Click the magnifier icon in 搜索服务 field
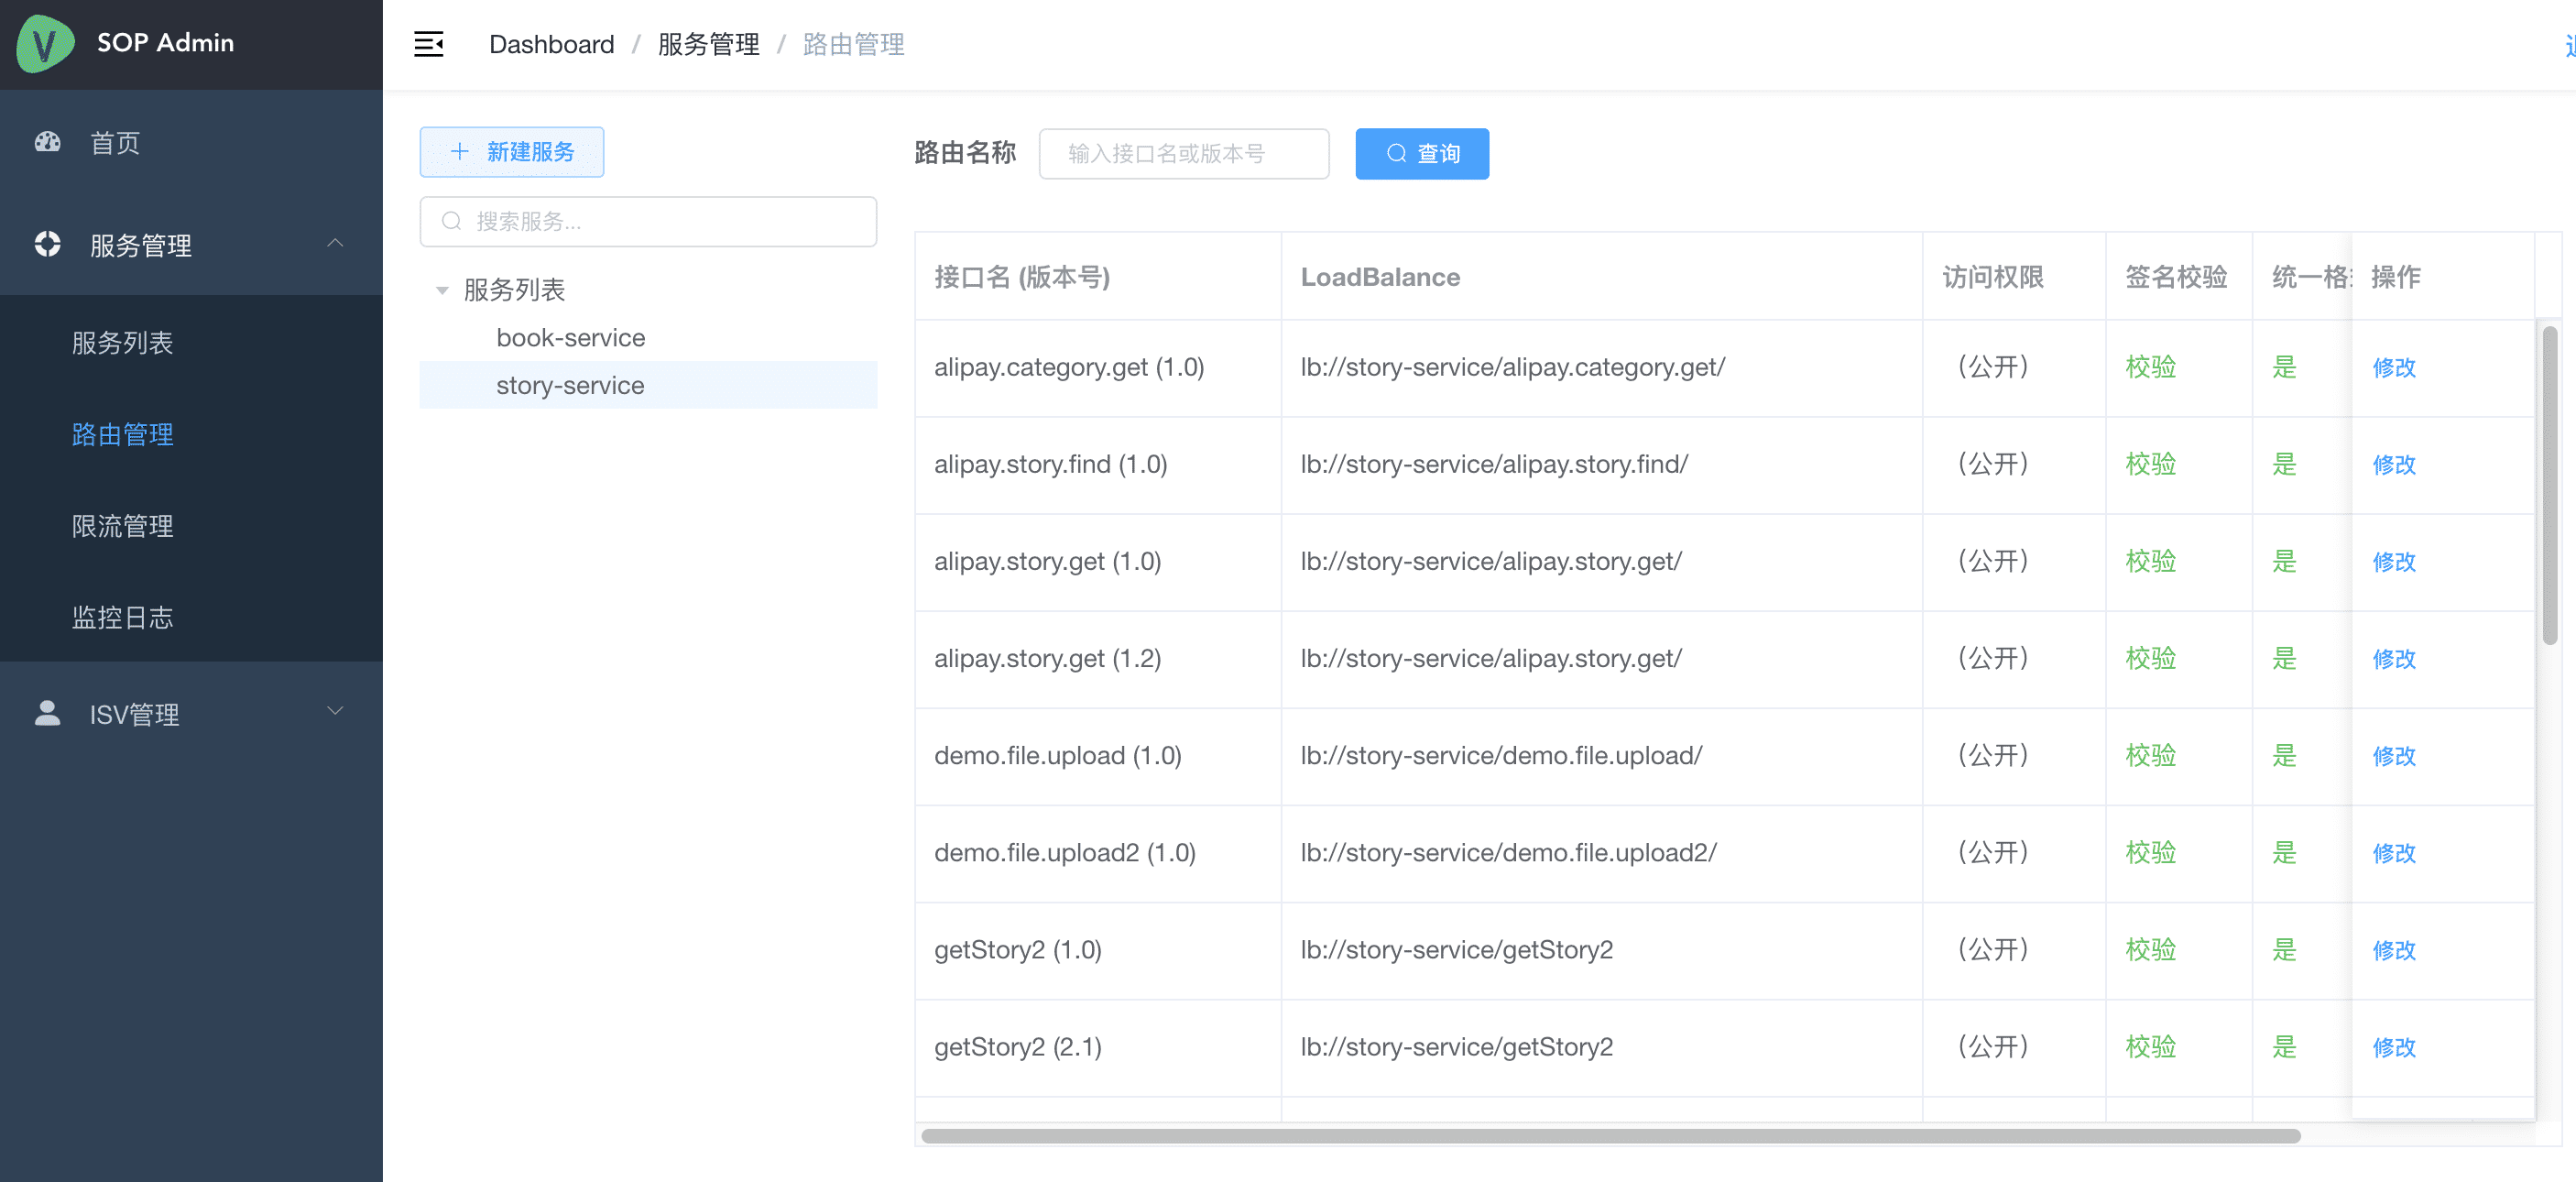This screenshot has height=1182, width=2576. click(x=452, y=221)
